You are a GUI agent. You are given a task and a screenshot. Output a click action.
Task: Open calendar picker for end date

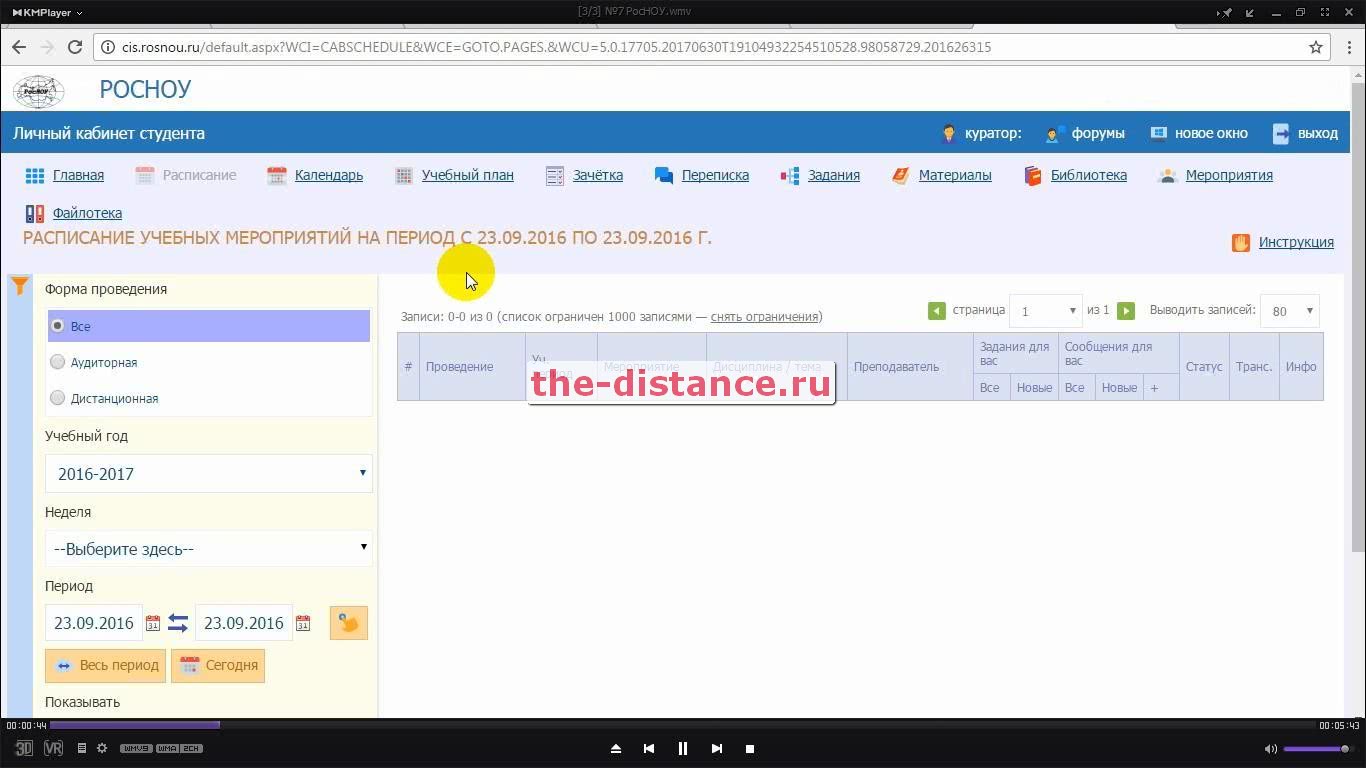pyautogui.click(x=303, y=623)
